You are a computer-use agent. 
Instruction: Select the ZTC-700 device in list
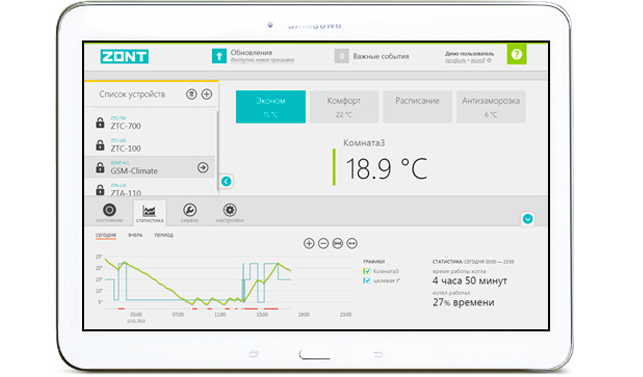150,123
